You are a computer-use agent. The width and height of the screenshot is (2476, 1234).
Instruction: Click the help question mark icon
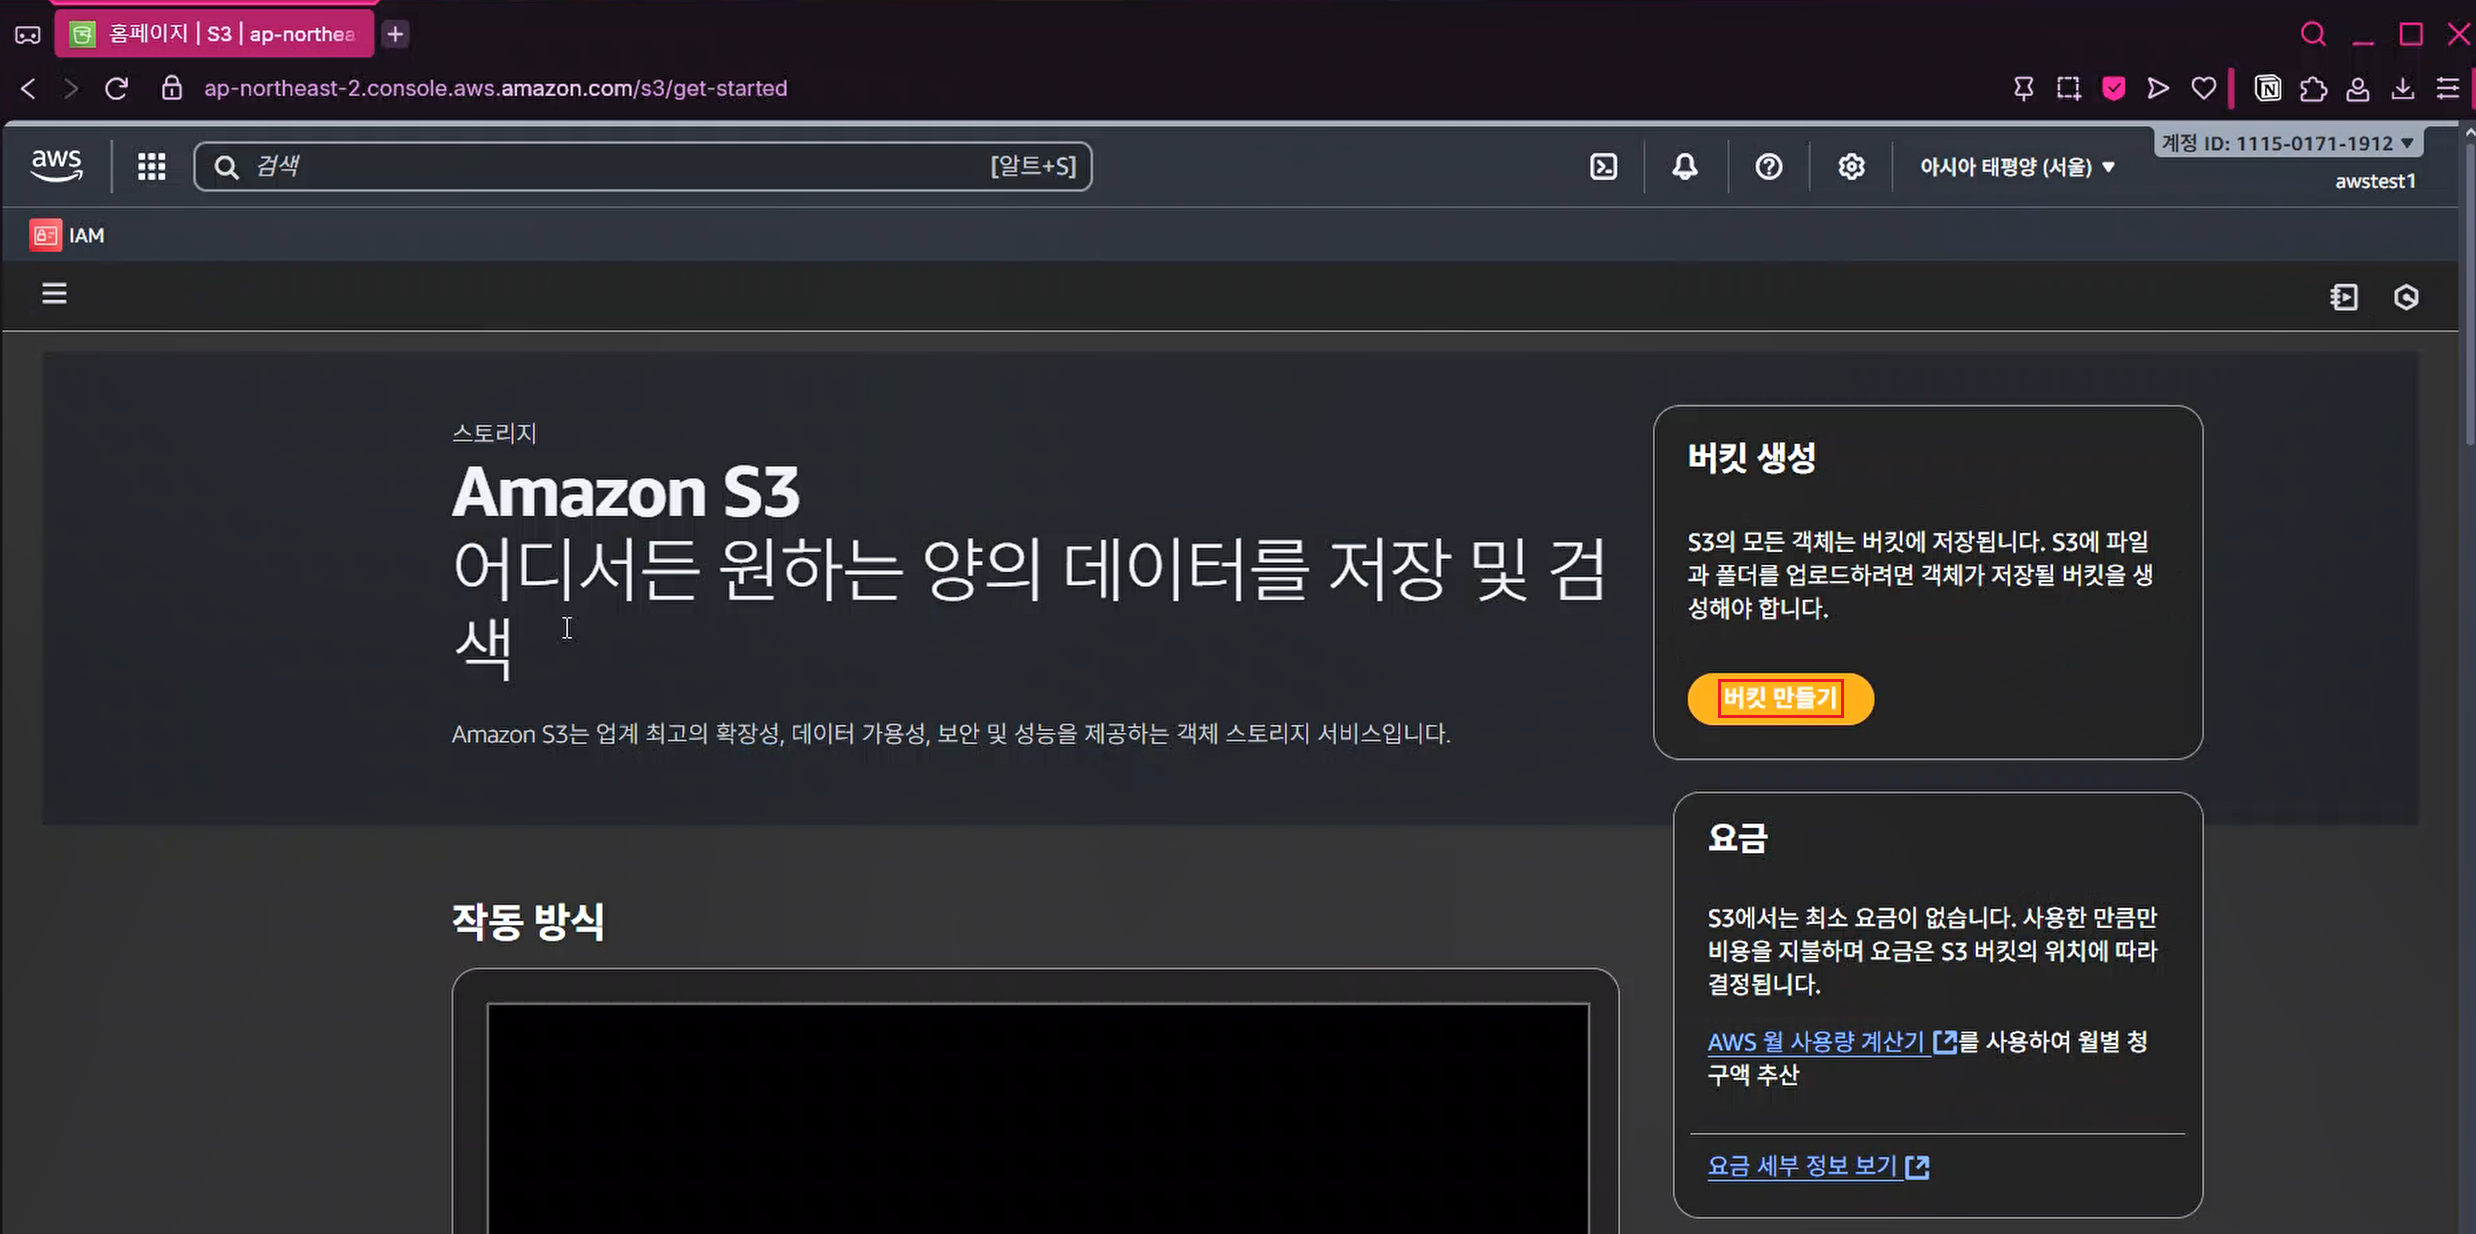click(1768, 167)
